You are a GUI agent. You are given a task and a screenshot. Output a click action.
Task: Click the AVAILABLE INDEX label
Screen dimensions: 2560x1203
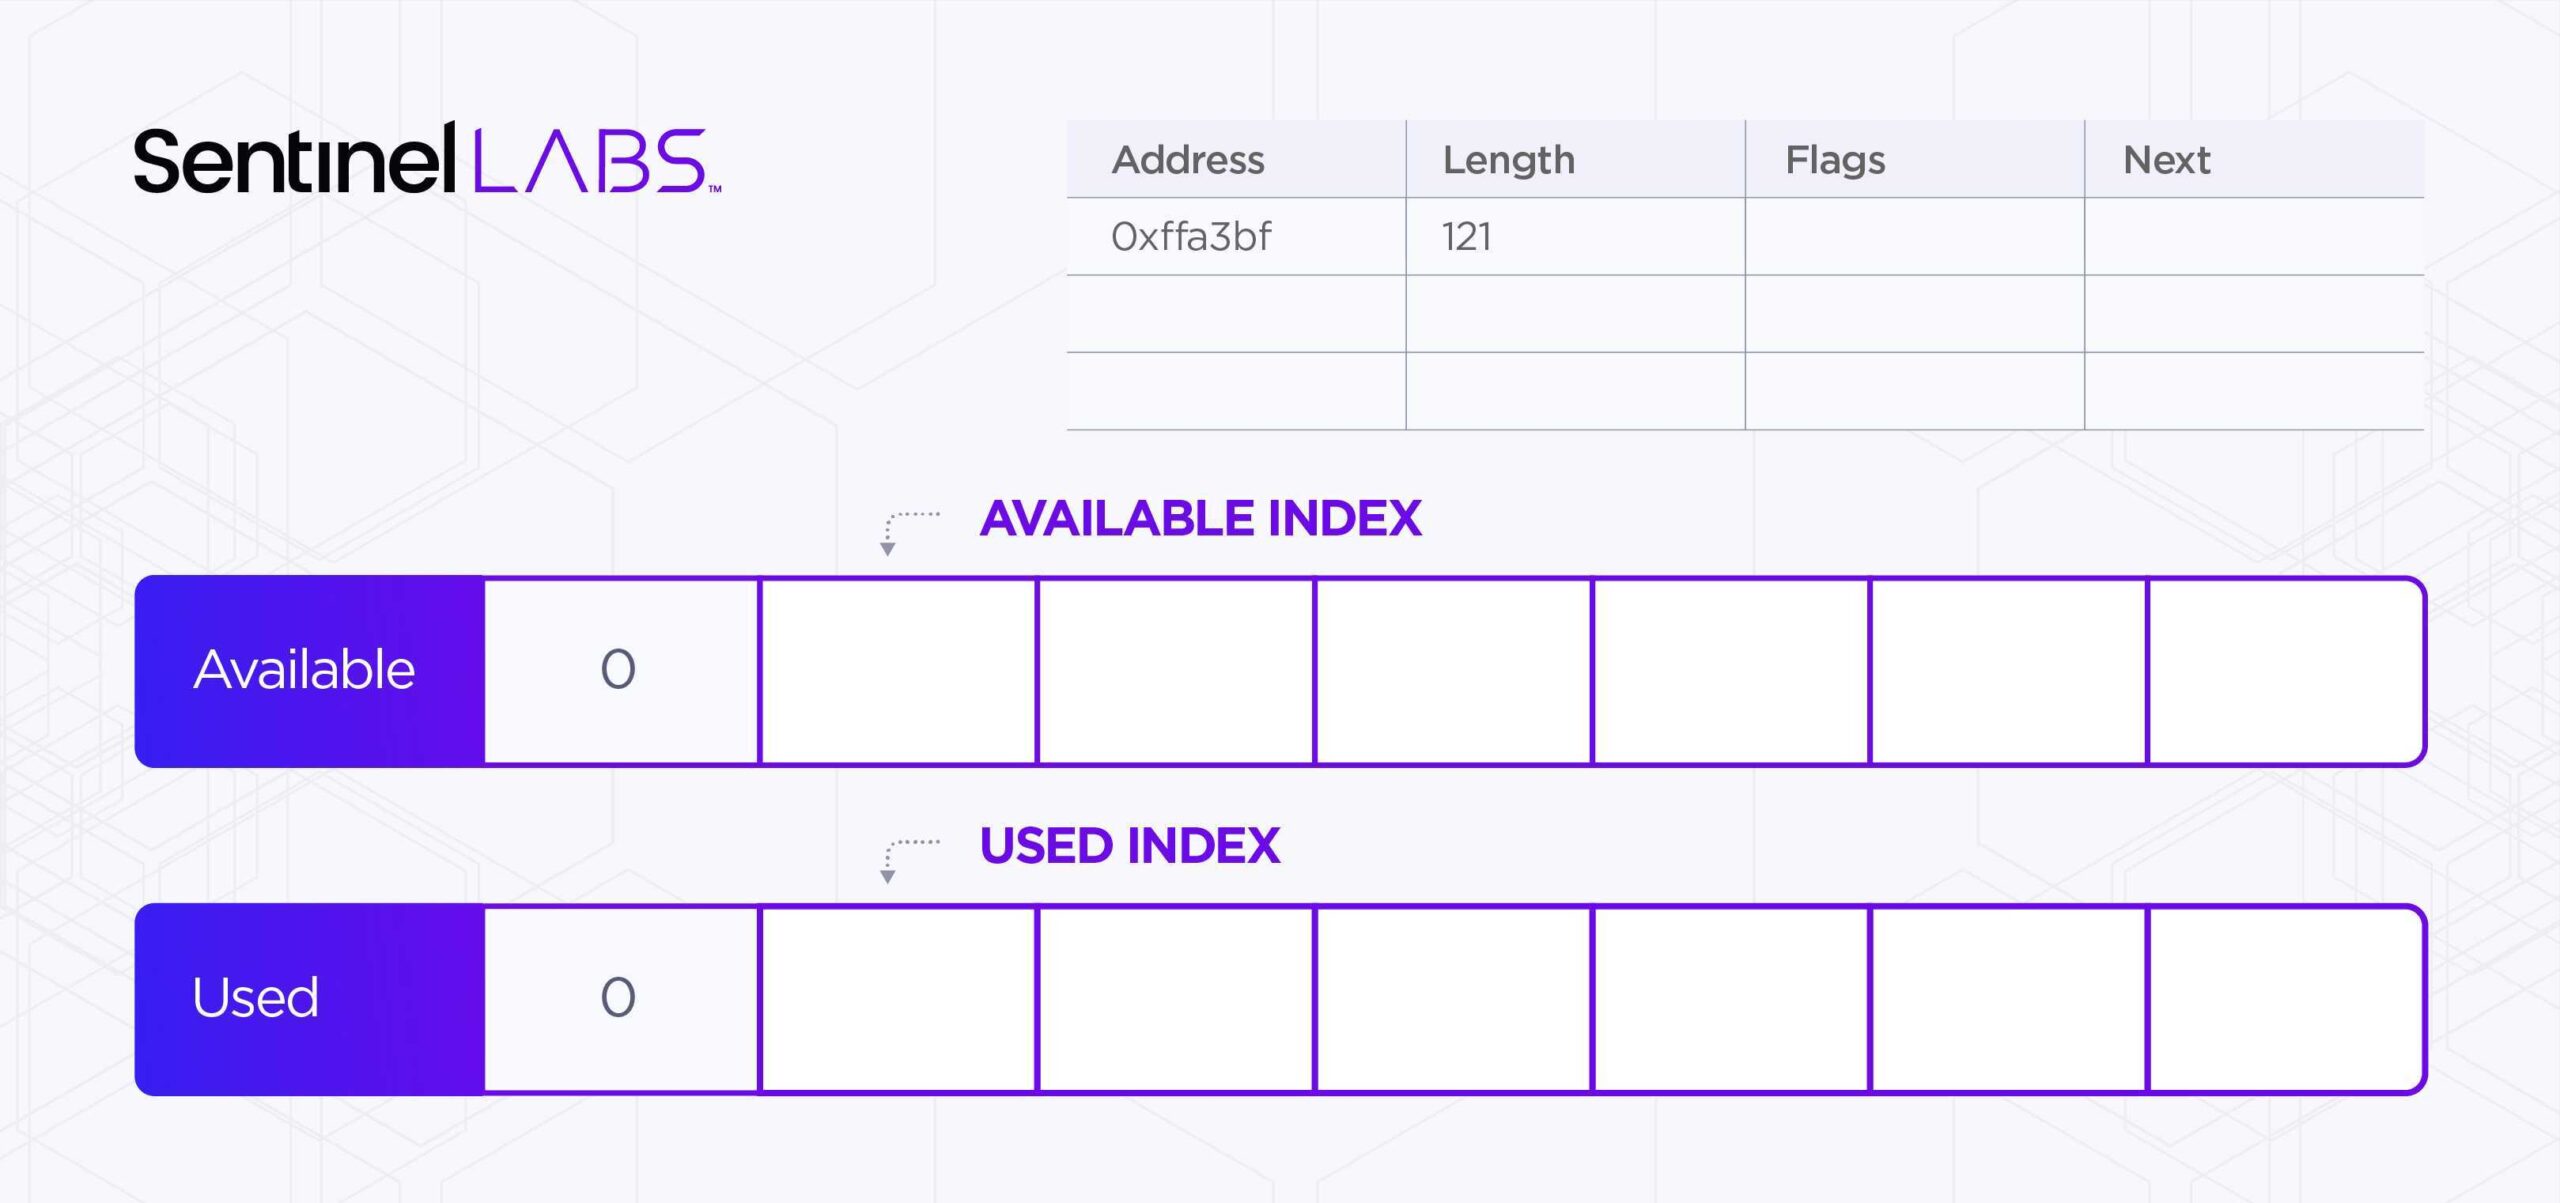pos(1200,518)
